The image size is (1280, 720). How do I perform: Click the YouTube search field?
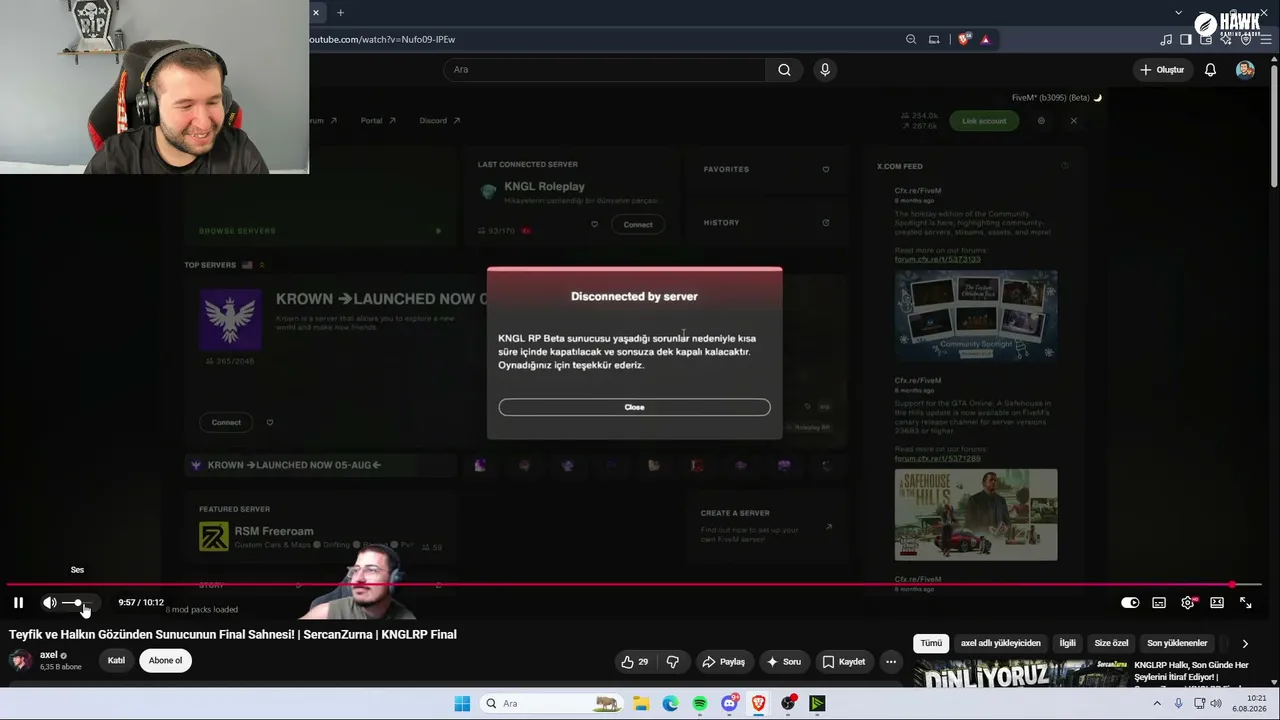[x=603, y=70]
